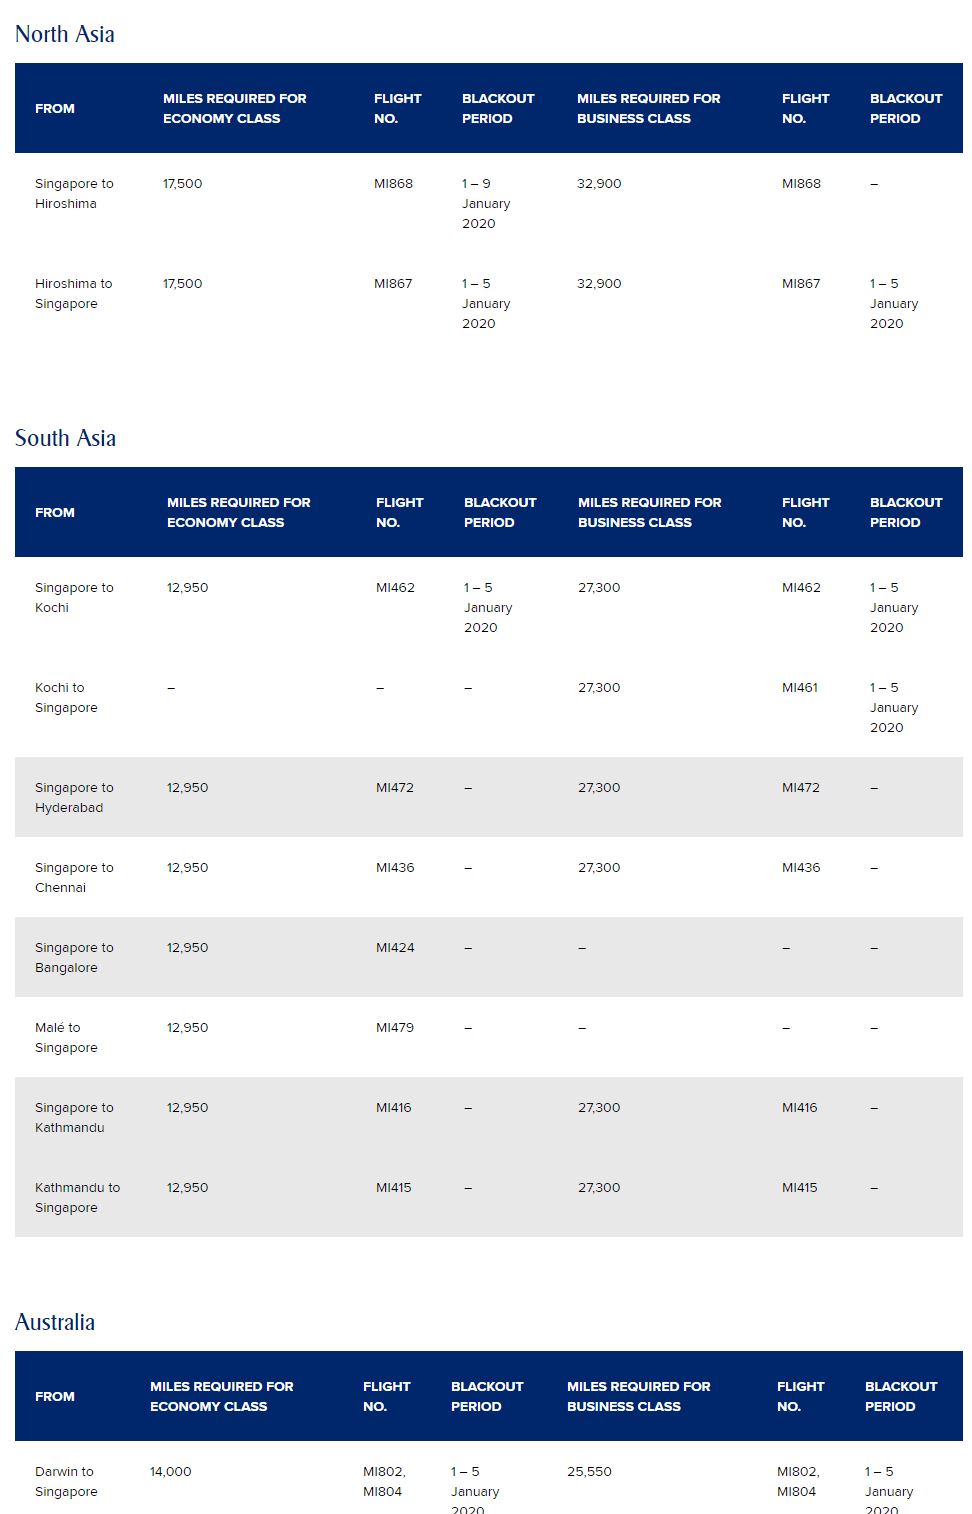Click the 1 – 9 January 2020 blackout period
972x1514 pixels.
486,203
